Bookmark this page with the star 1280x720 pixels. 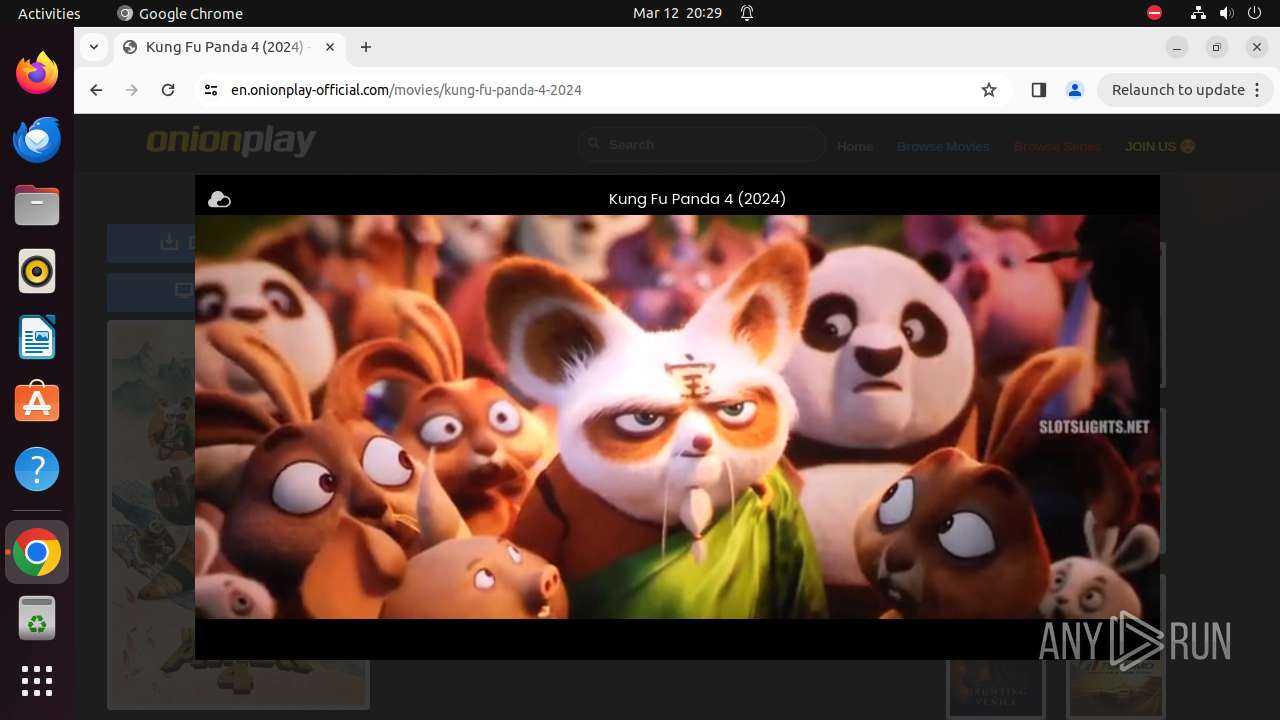[x=989, y=90]
